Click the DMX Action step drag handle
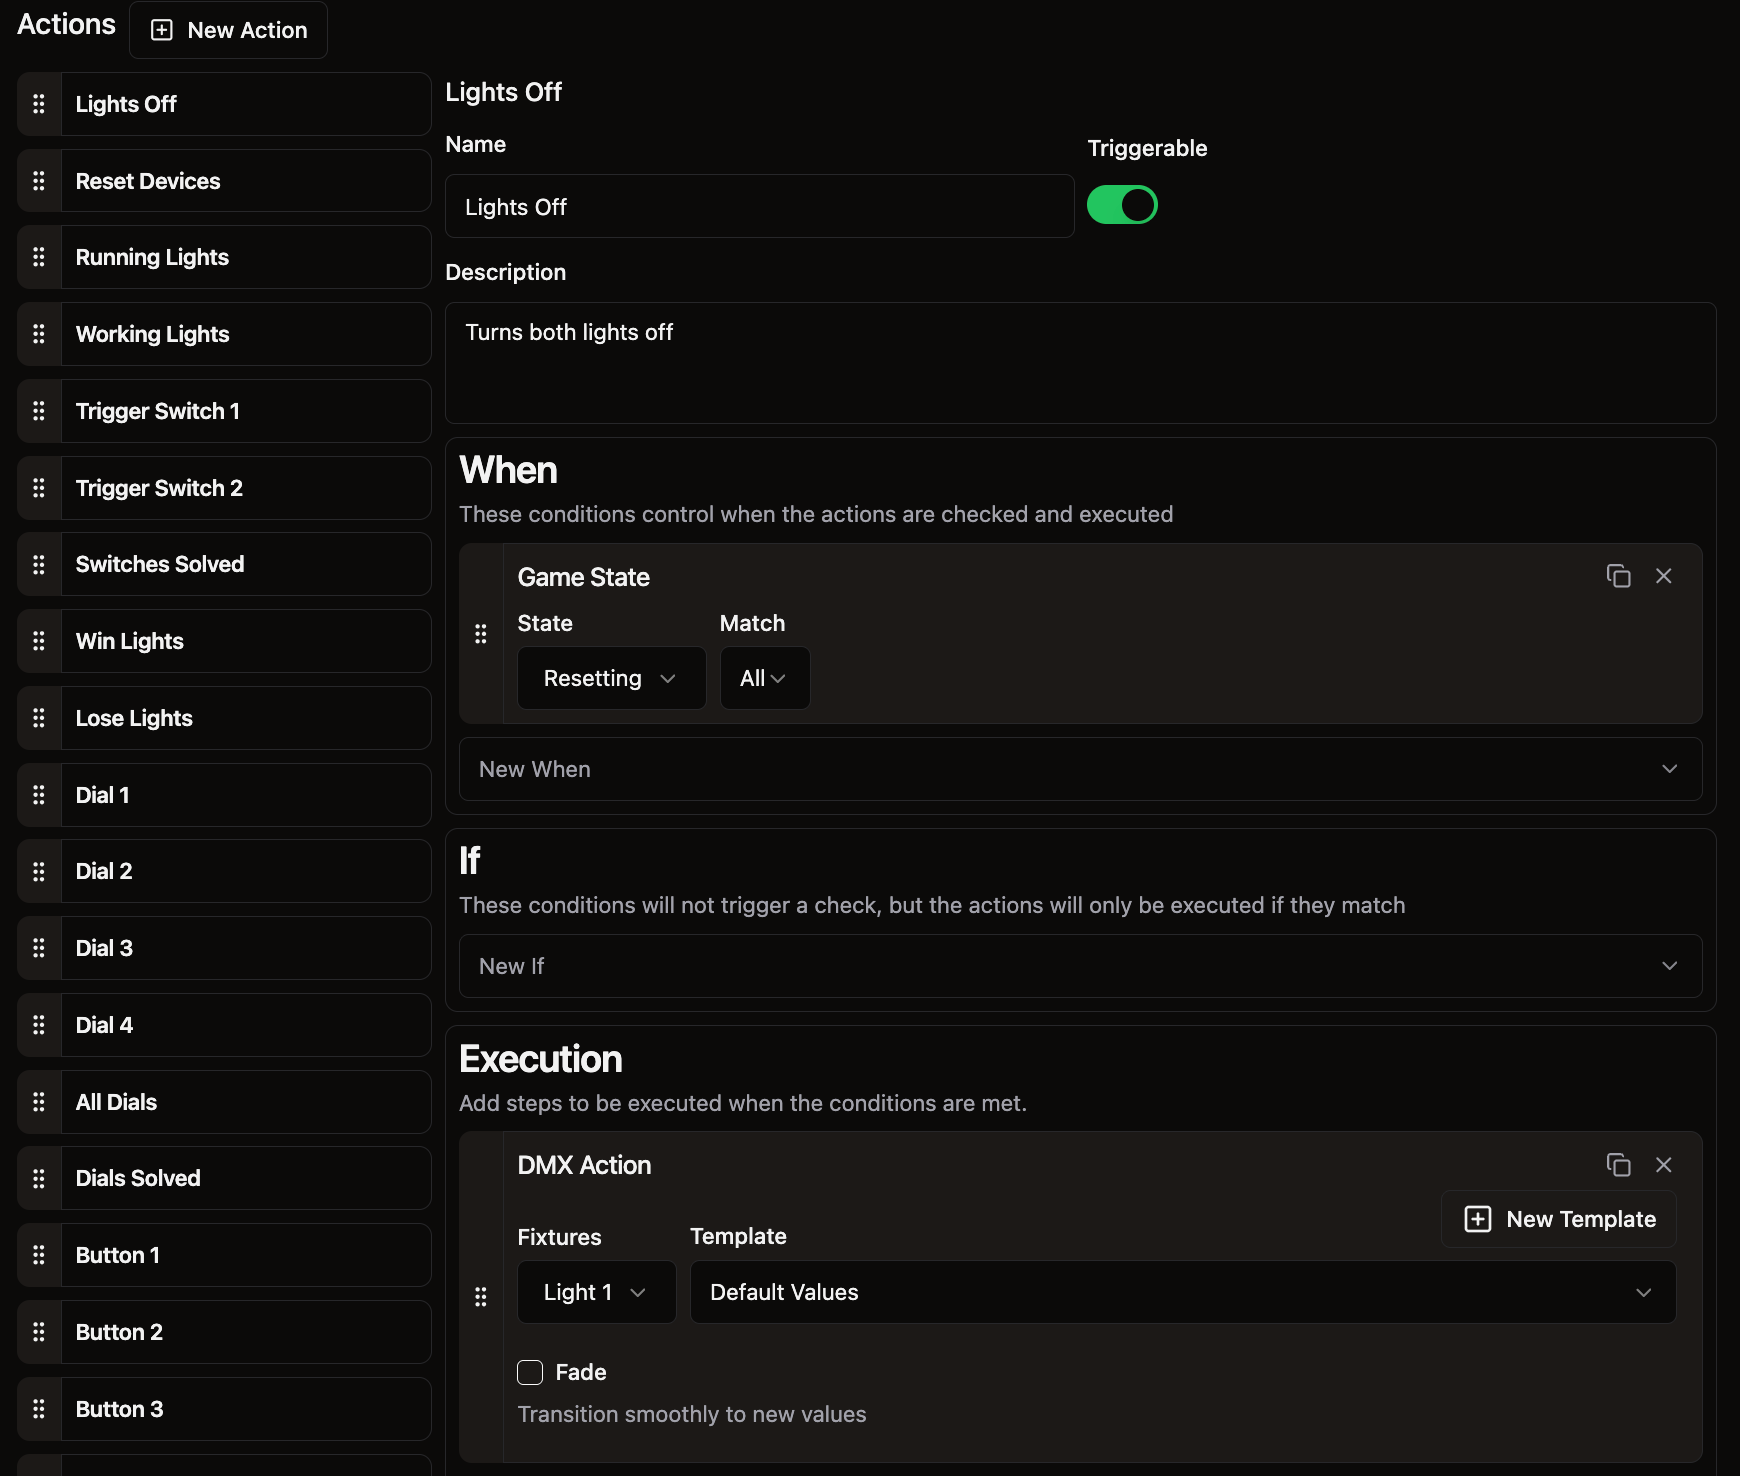 point(481,1297)
